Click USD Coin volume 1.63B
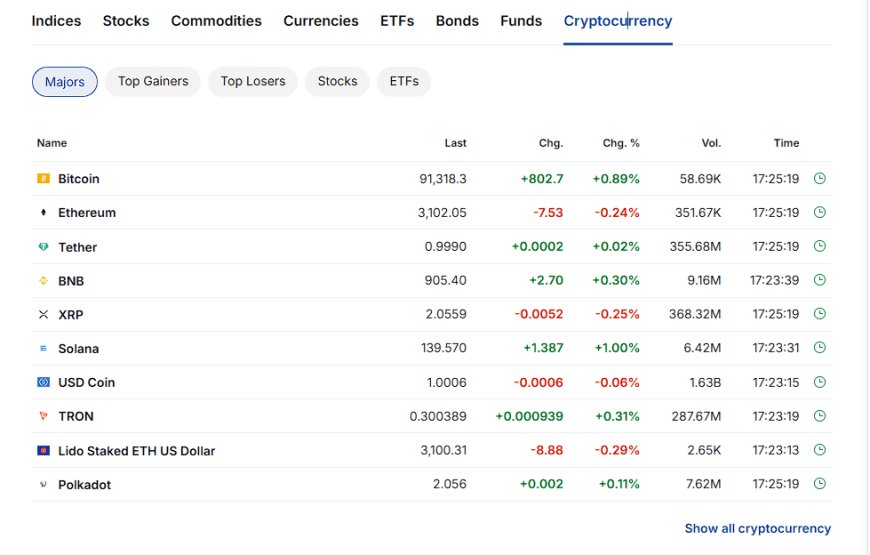 coord(705,382)
